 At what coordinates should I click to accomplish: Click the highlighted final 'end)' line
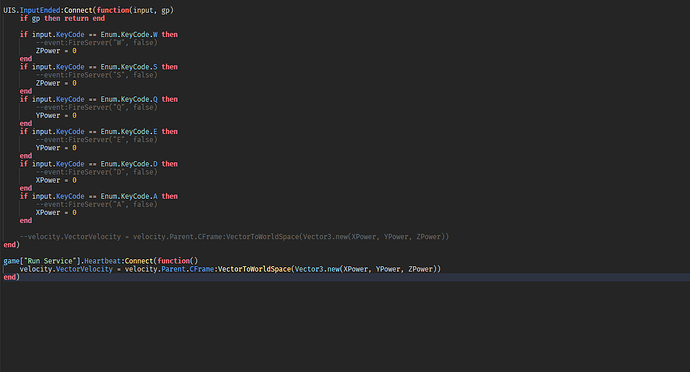click(11, 277)
